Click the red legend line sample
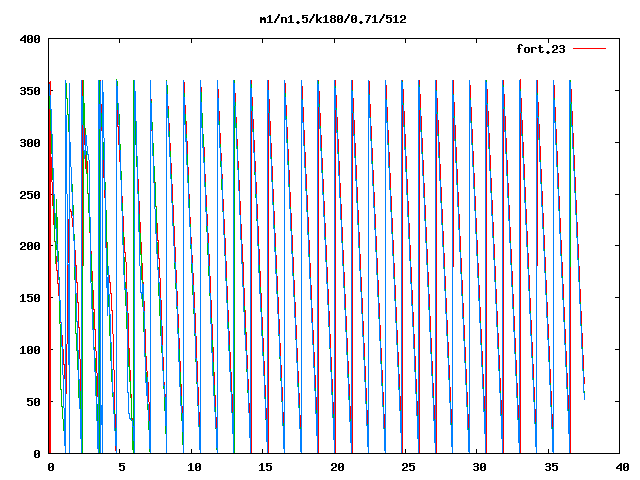Image resolution: width=640 pixels, height=480 pixels. pos(589,49)
